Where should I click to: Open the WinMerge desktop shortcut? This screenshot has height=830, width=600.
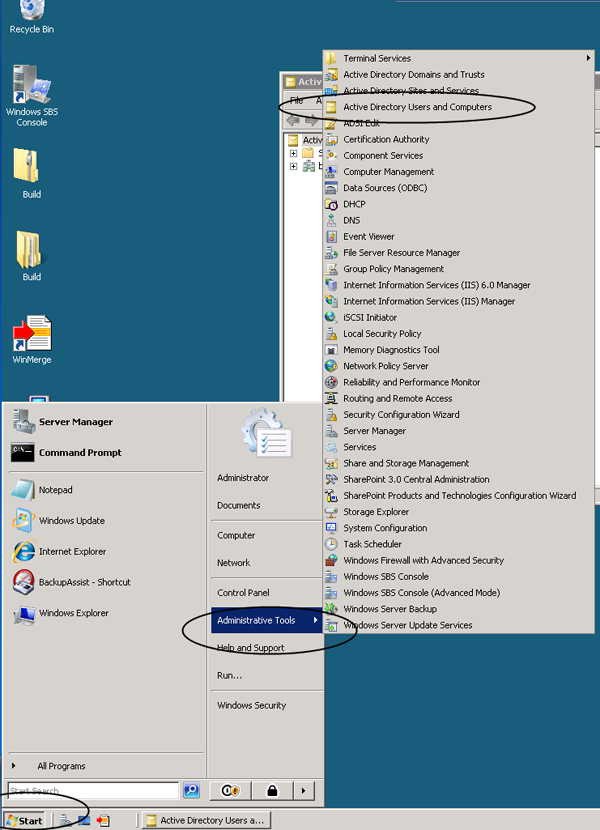pyautogui.click(x=32, y=340)
